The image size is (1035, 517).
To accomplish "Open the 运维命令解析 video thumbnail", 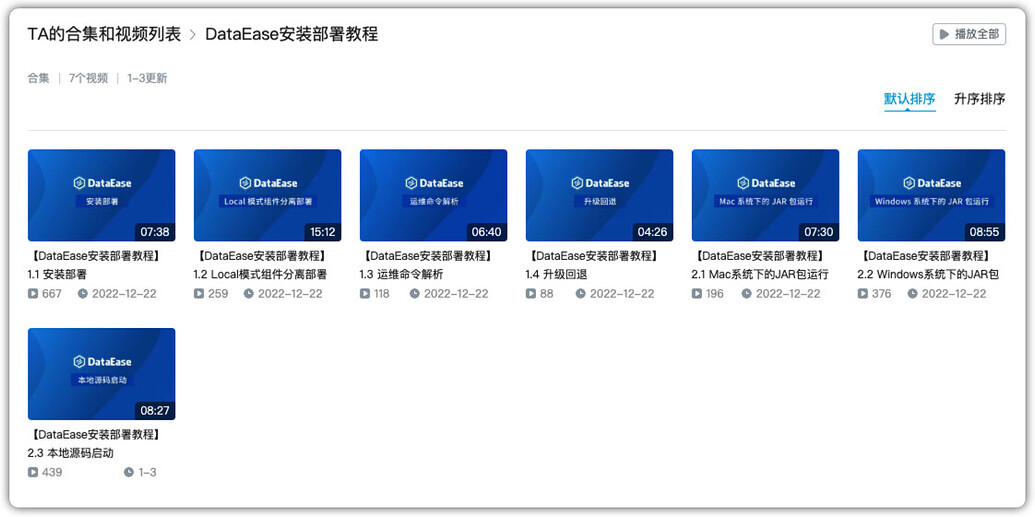I will point(434,195).
